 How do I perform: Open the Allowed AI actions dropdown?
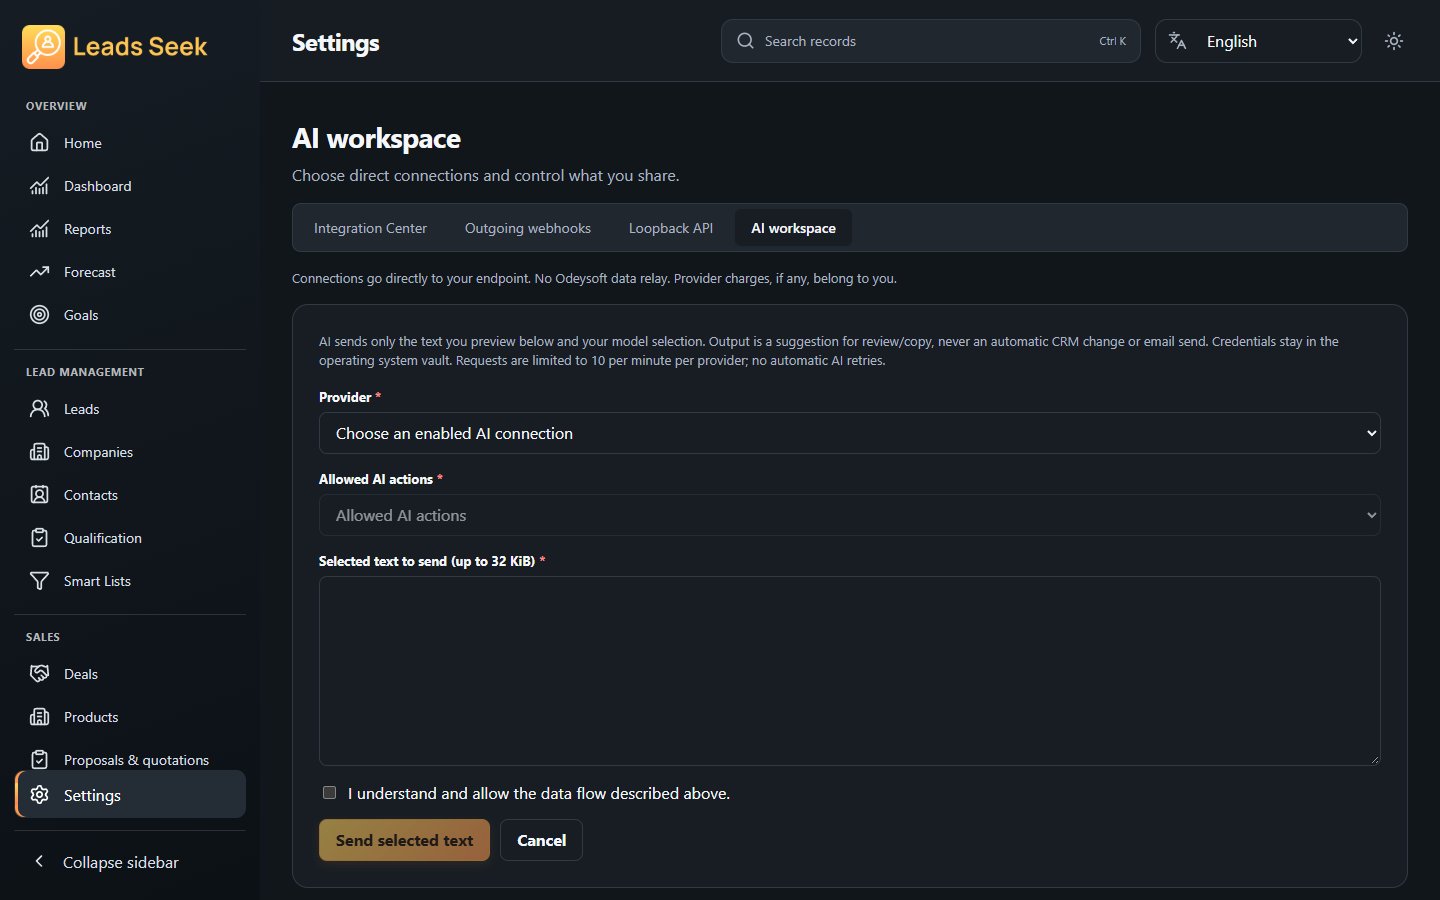coord(849,515)
